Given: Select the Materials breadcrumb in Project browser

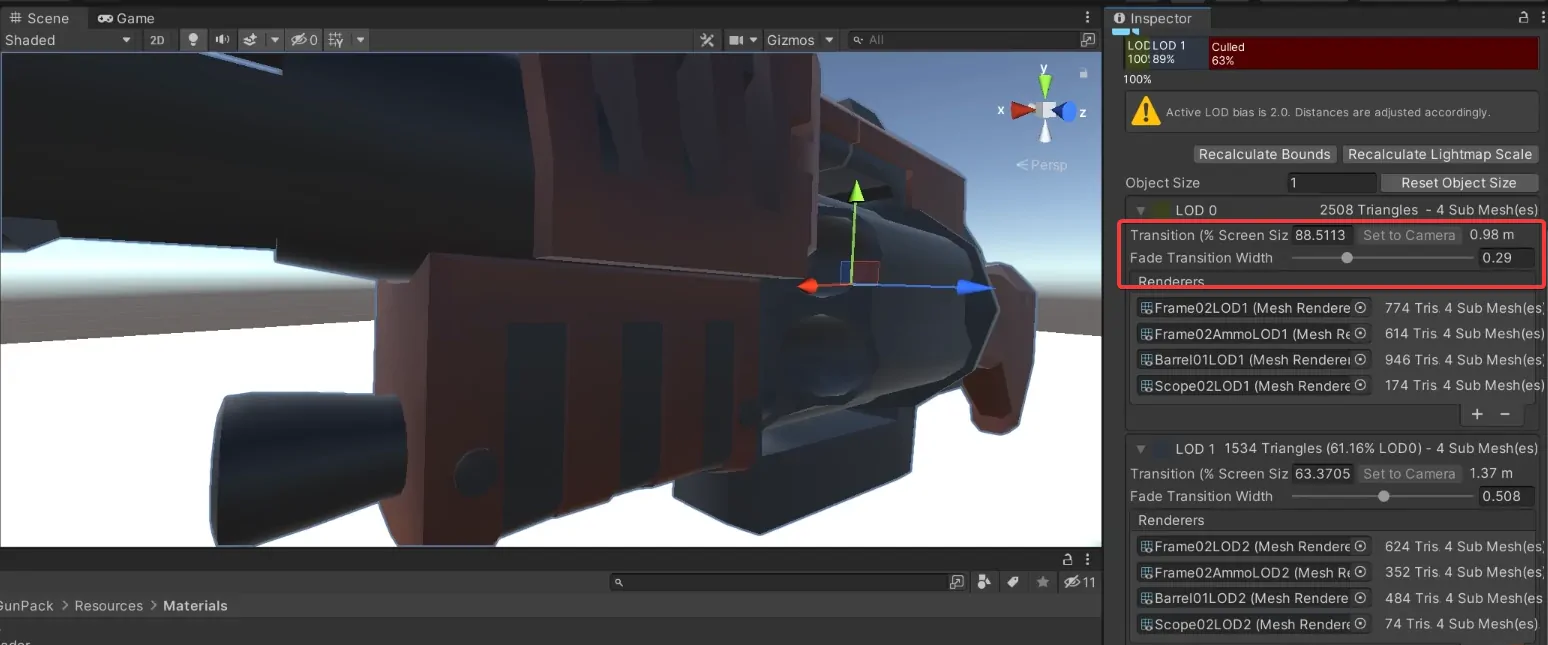Looking at the screenshot, I should point(195,605).
